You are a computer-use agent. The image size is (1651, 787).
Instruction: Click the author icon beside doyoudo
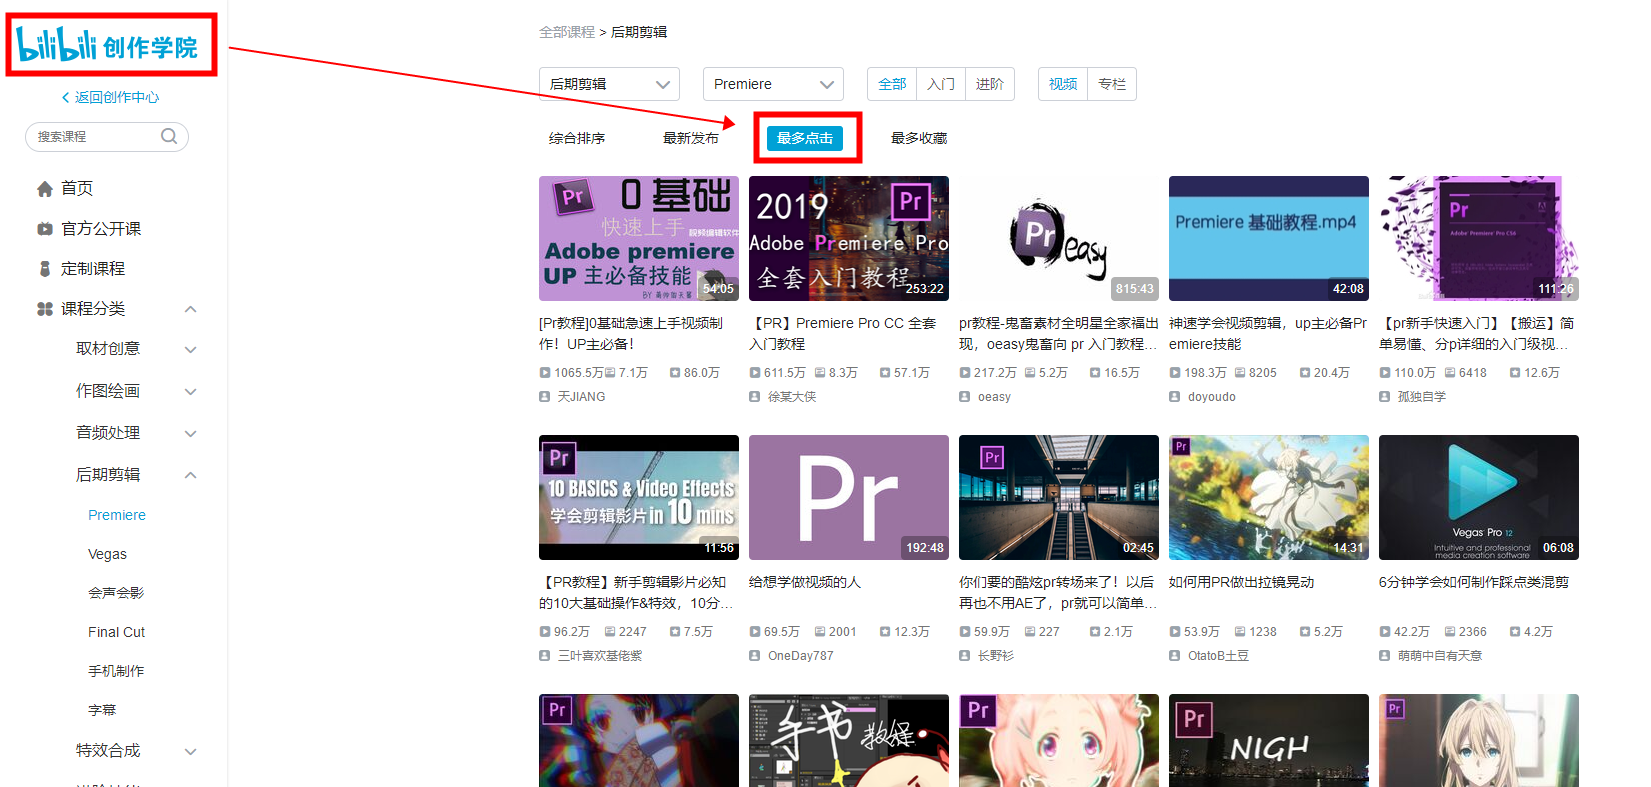[x=1175, y=397]
